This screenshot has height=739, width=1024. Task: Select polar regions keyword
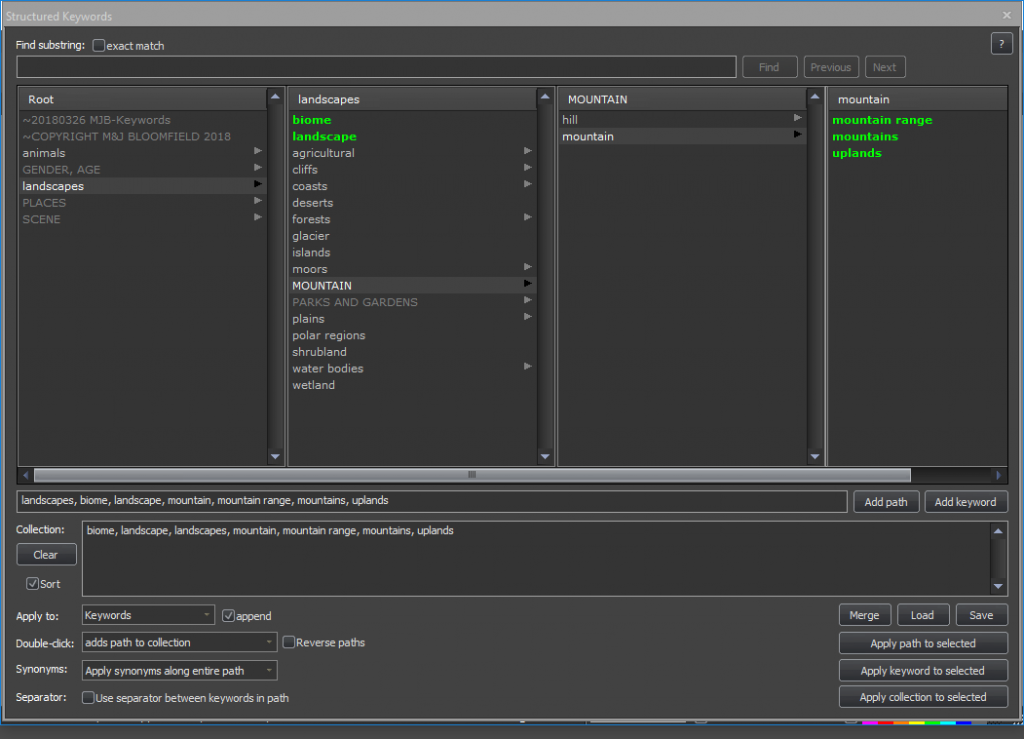click(x=411, y=336)
